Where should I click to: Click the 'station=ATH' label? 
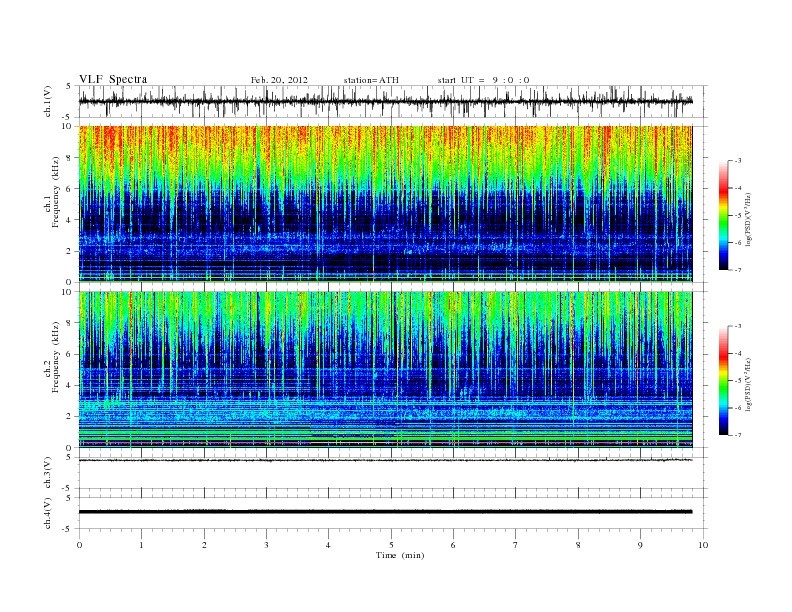371,80
